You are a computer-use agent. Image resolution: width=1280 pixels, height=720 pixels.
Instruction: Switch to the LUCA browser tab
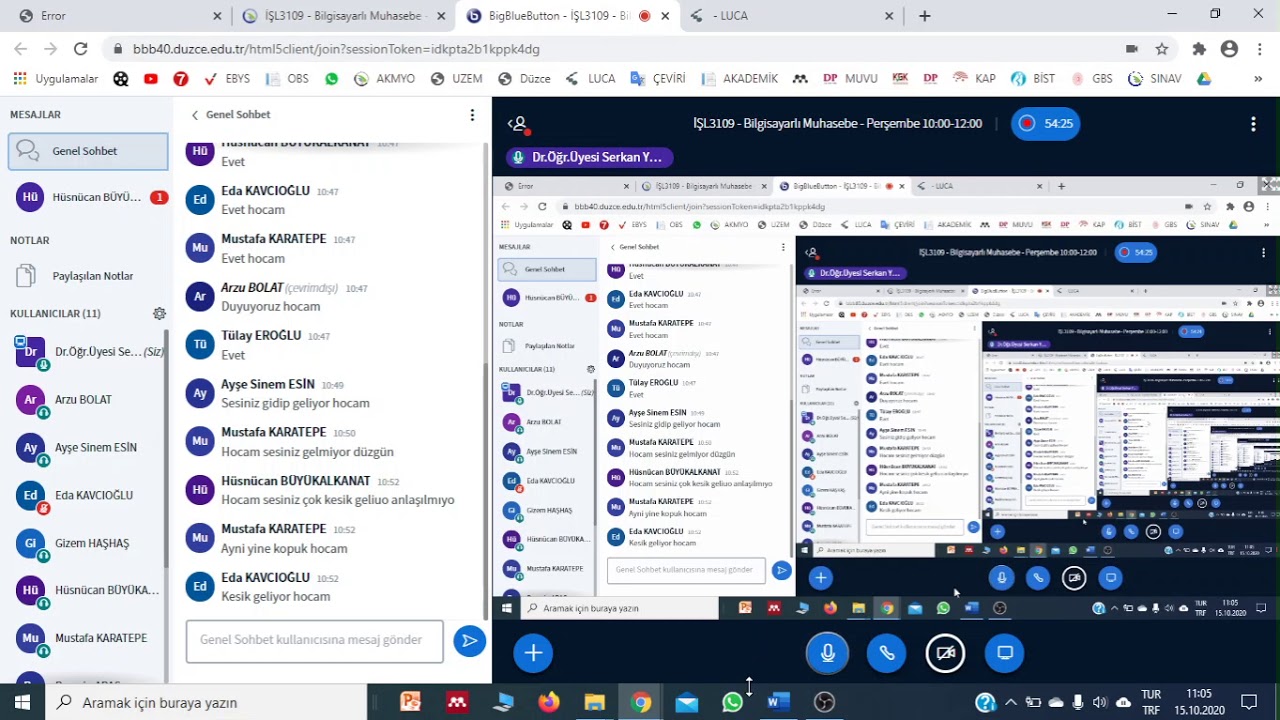click(790, 16)
